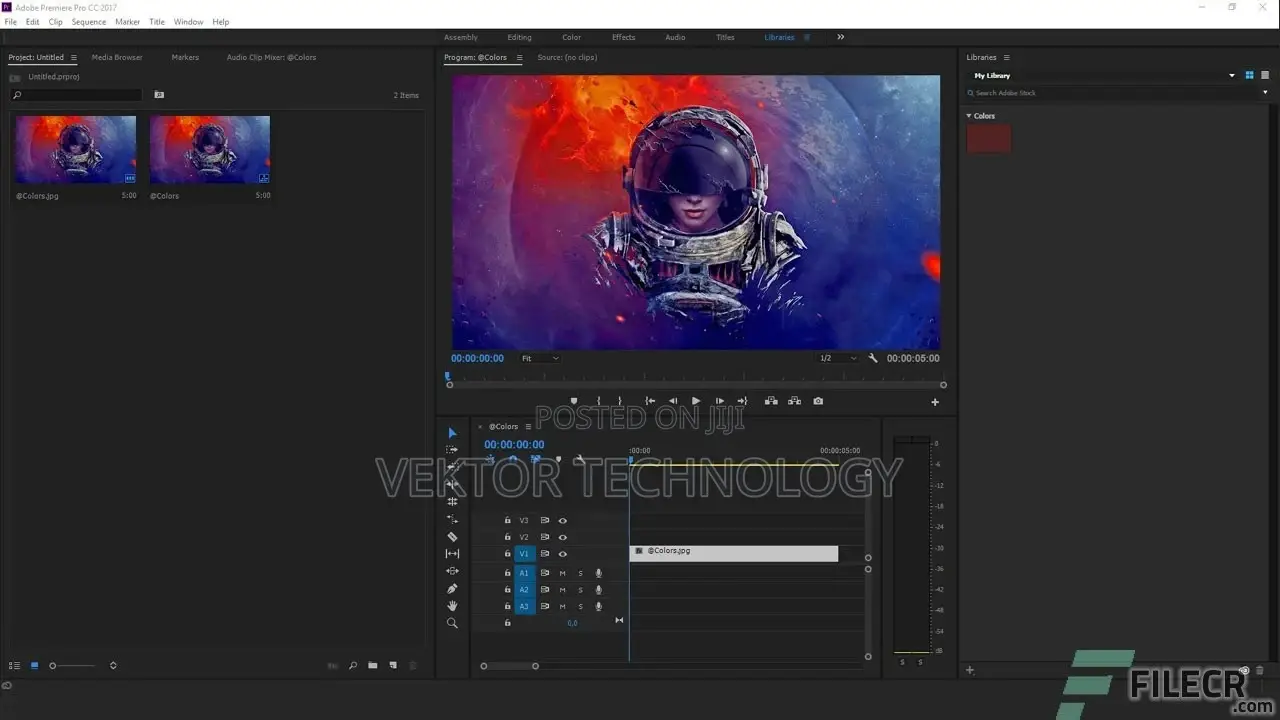Create a New Bin folder
The image size is (1280, 720).
(373, 665)
